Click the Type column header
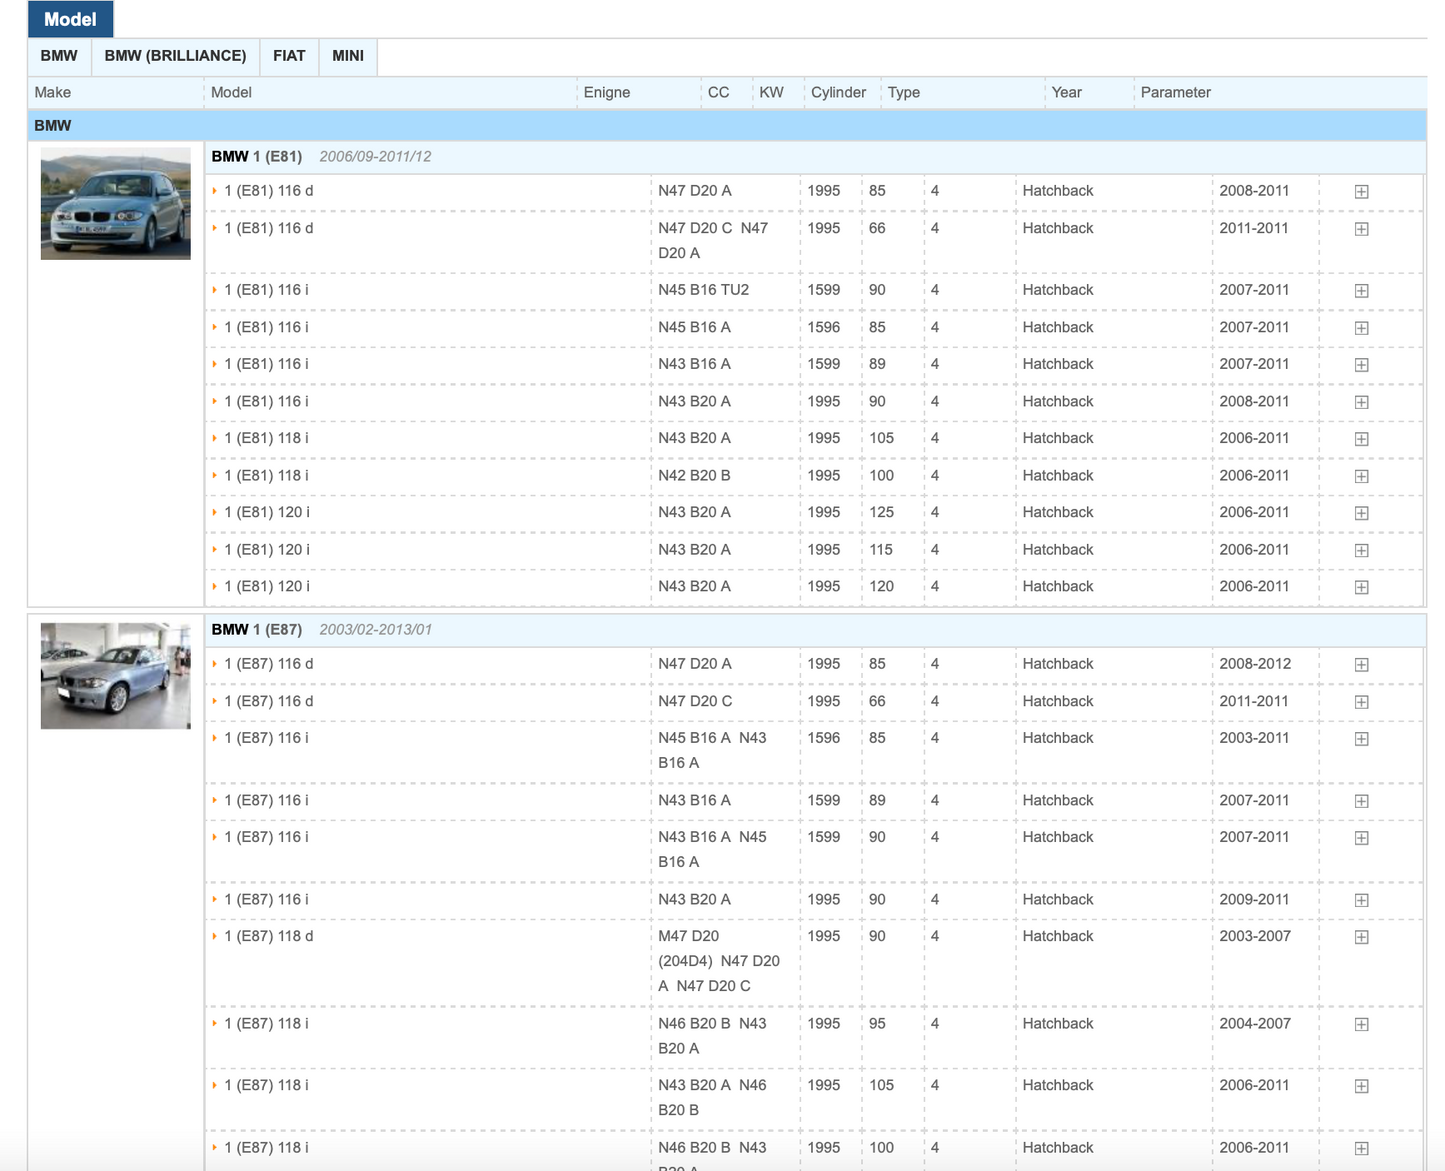Screen dimensions: 1445x1171 [903, 92]
